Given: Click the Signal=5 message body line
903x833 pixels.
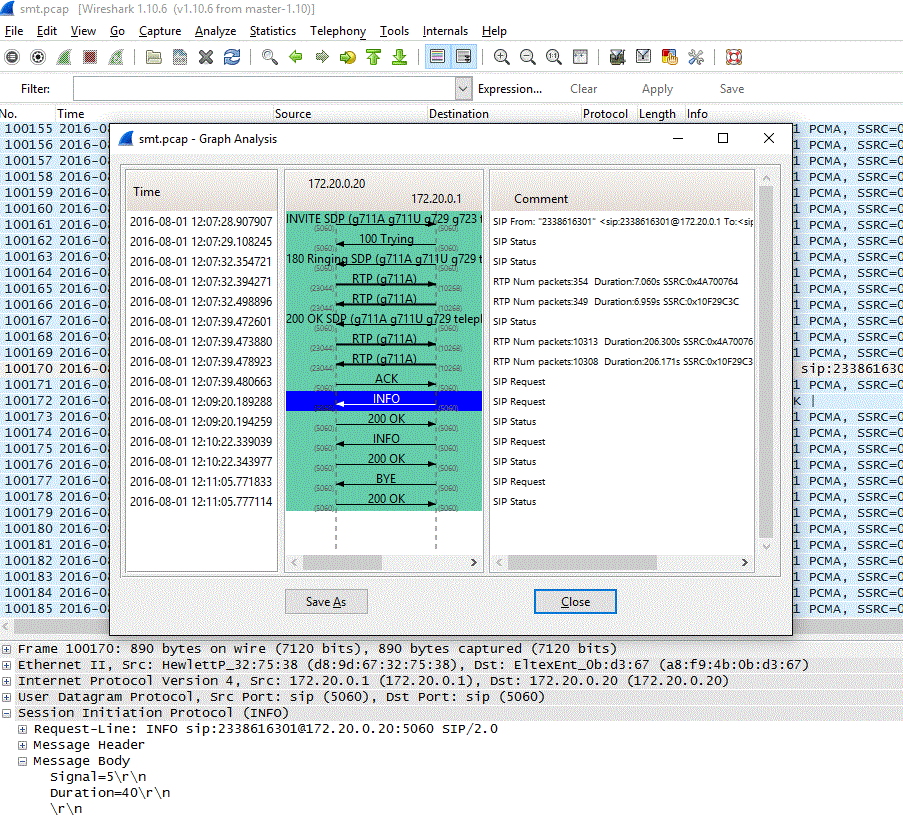Looking at the screenshot, I should [x=98, y=777].
